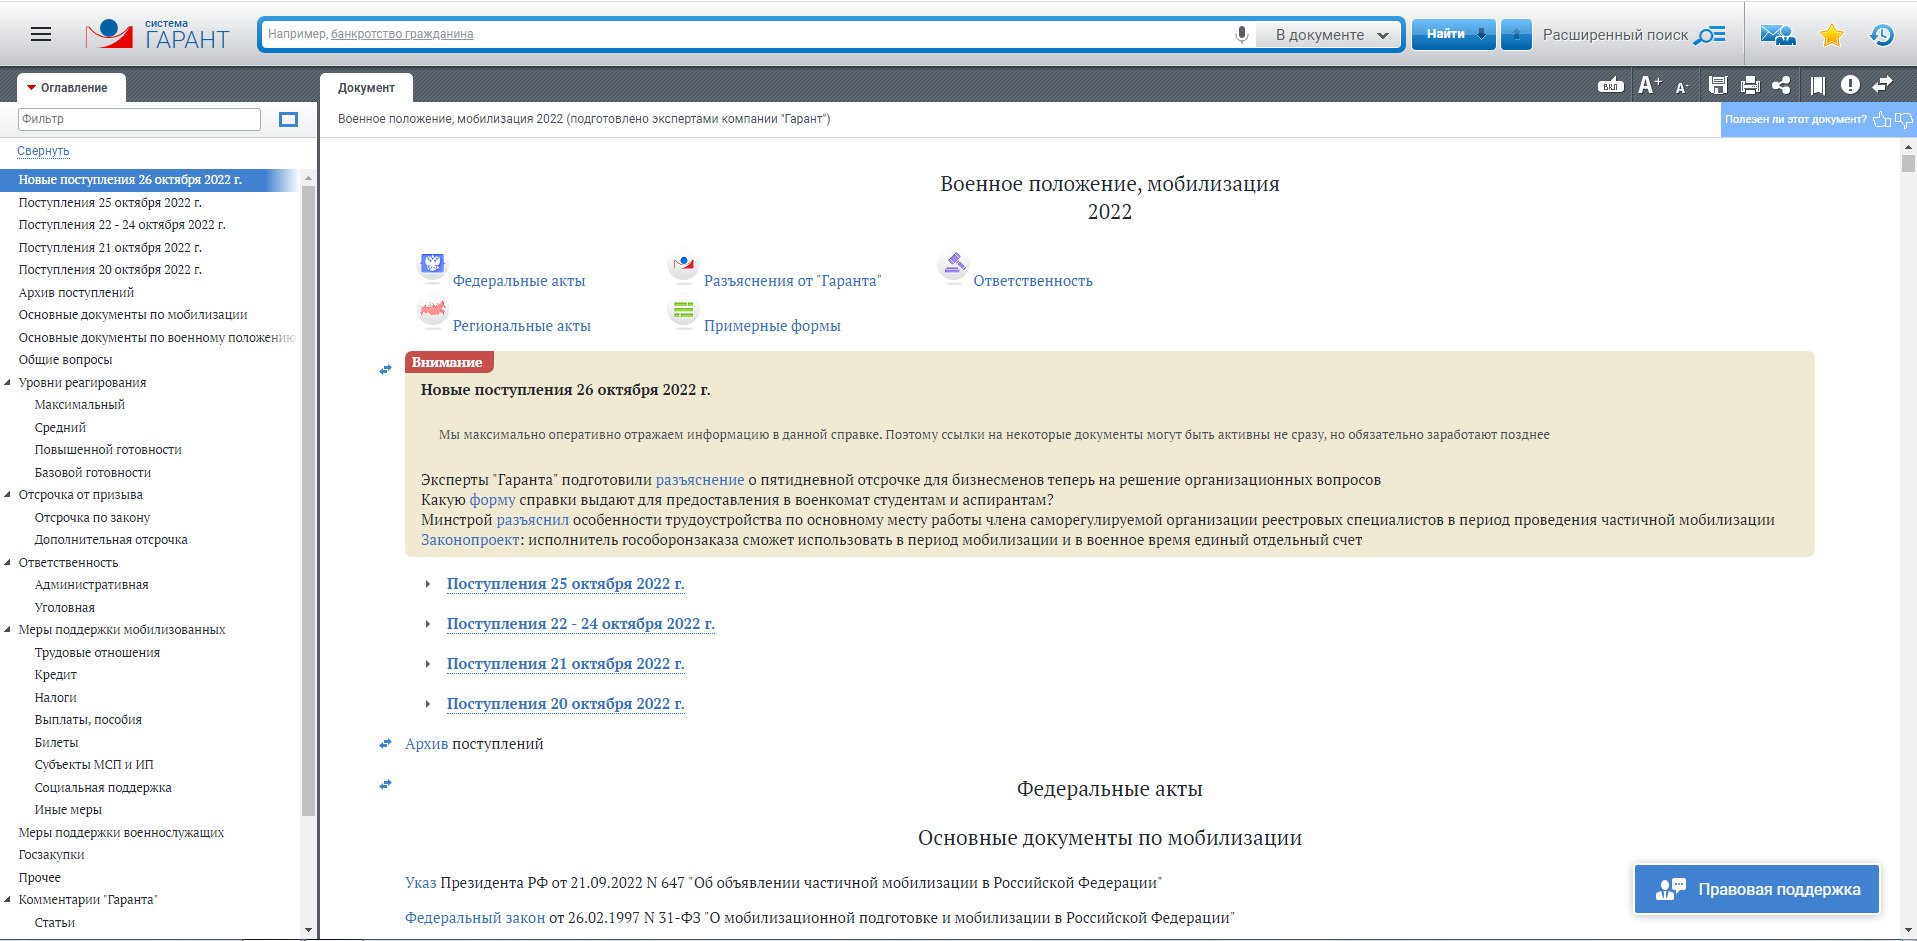Click the double-arrow swap icon in toolbar
Viewport: 1917px width, 941px height.
(x=1883, y=85)
